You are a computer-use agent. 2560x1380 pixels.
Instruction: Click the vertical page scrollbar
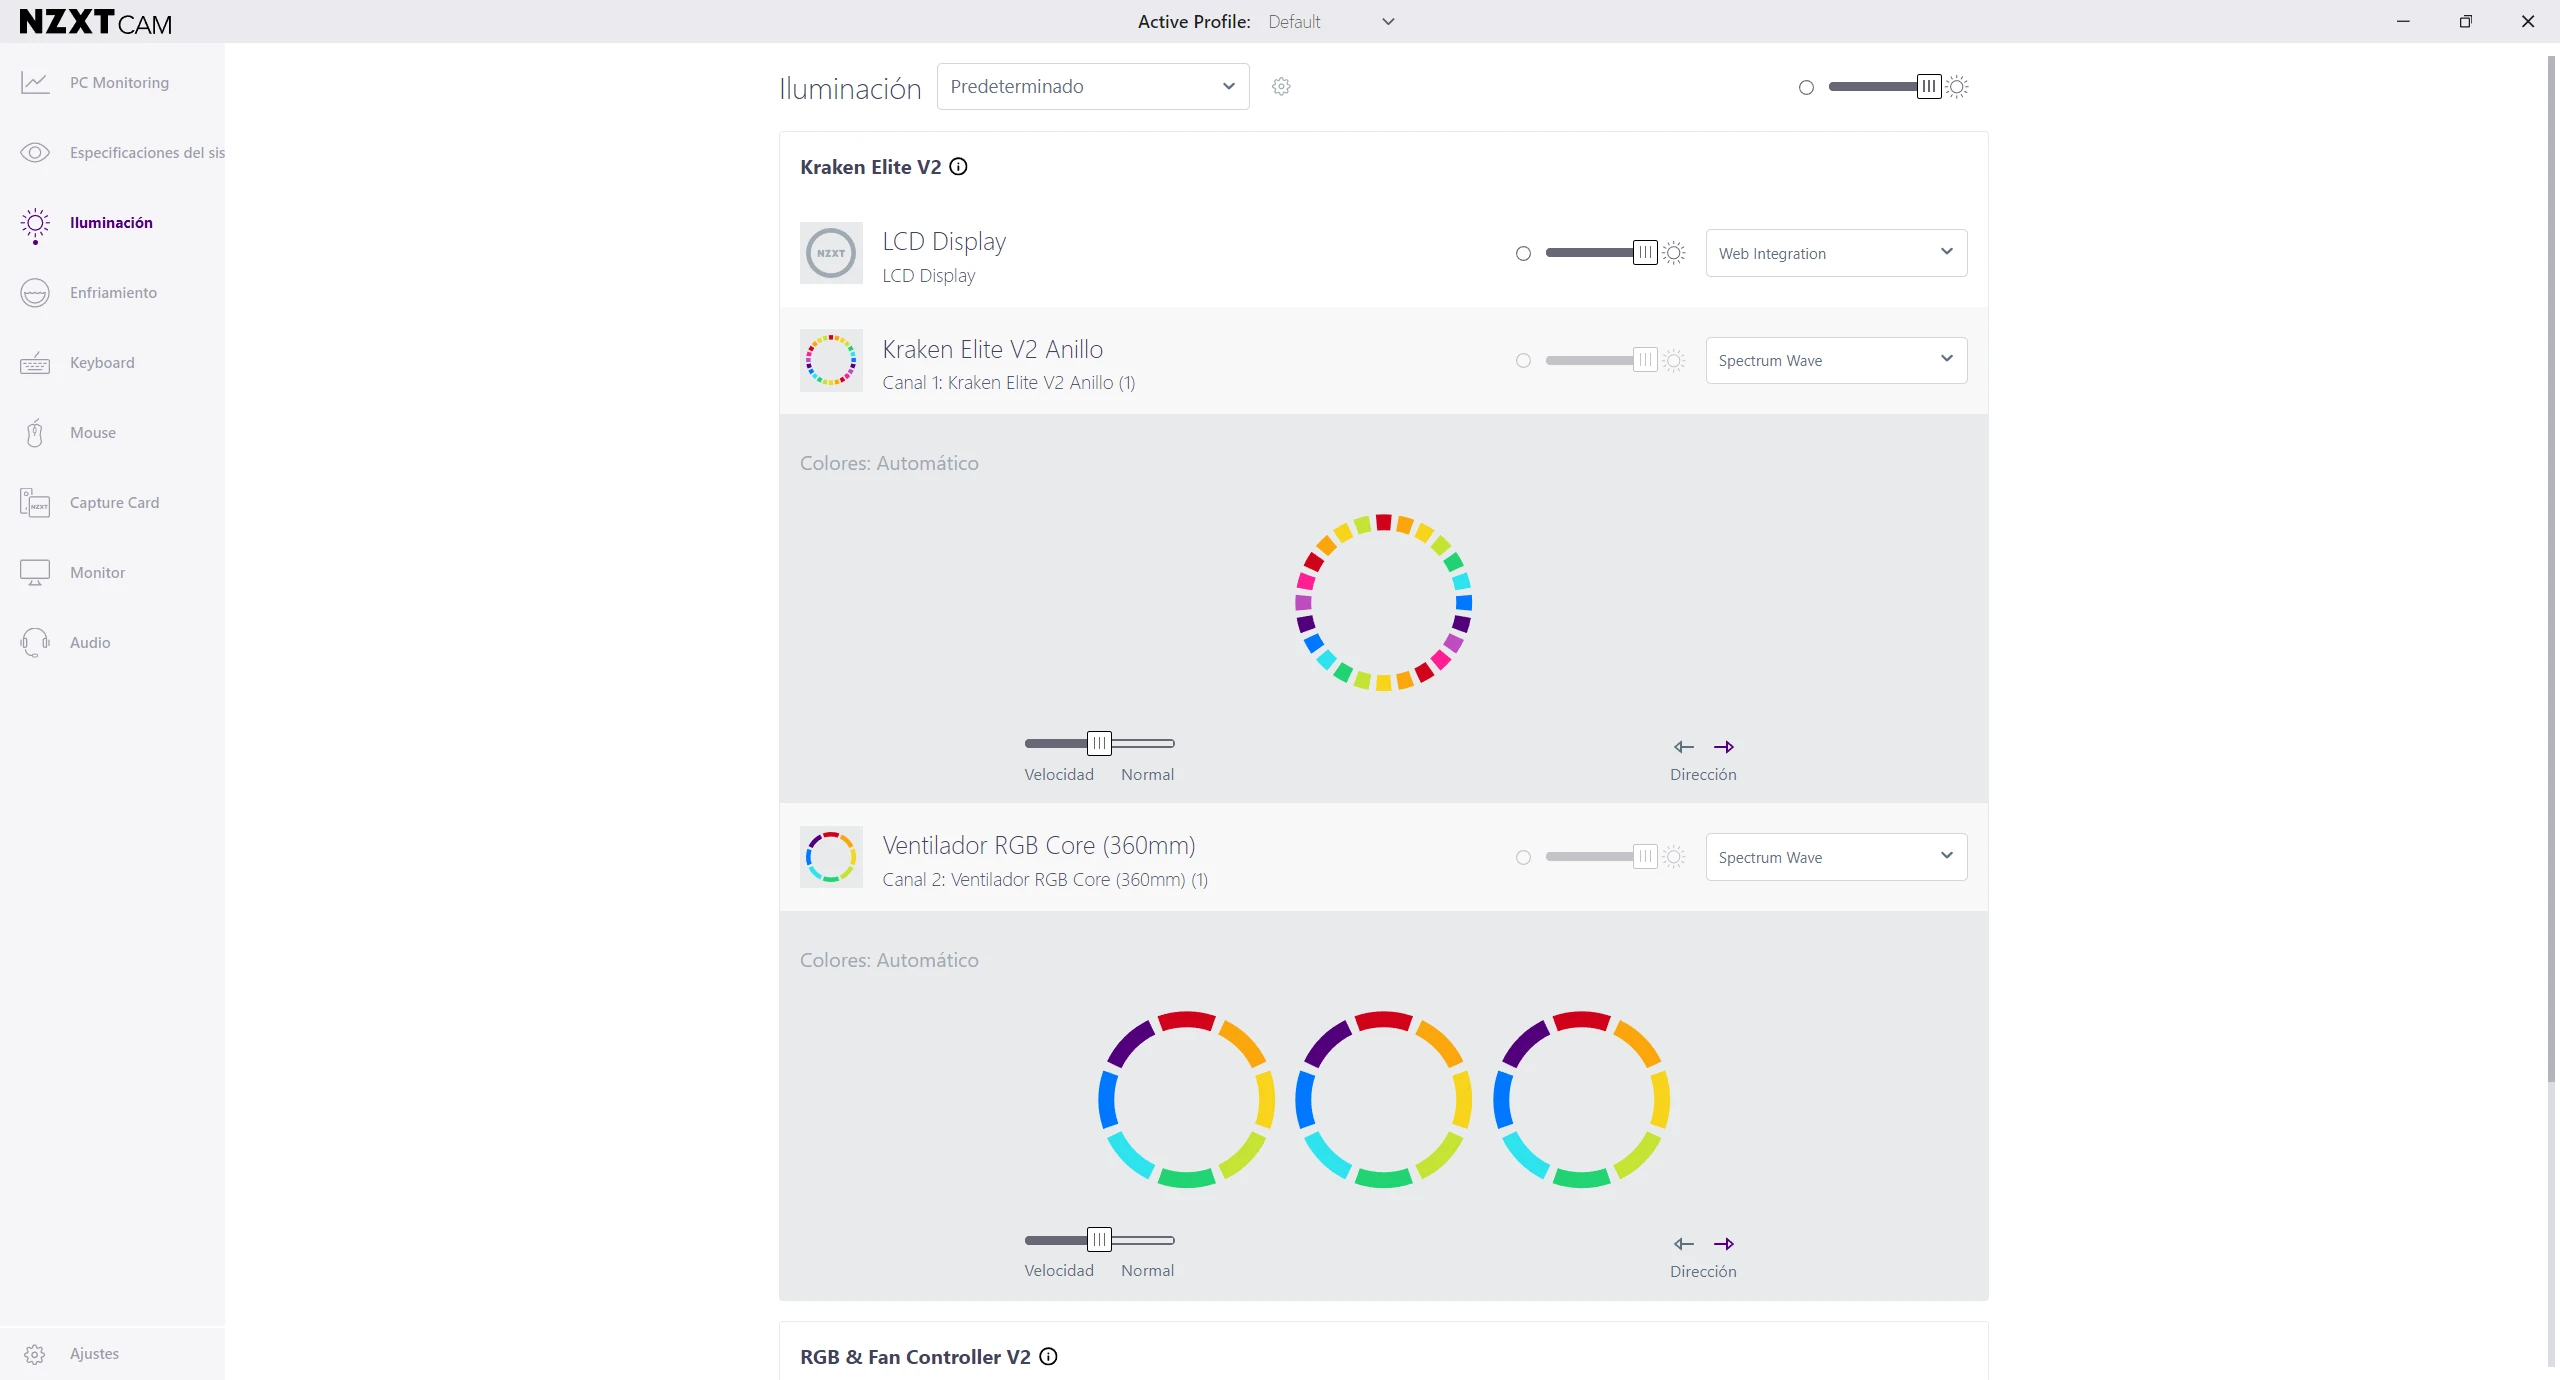click(x=2551, y=568)
